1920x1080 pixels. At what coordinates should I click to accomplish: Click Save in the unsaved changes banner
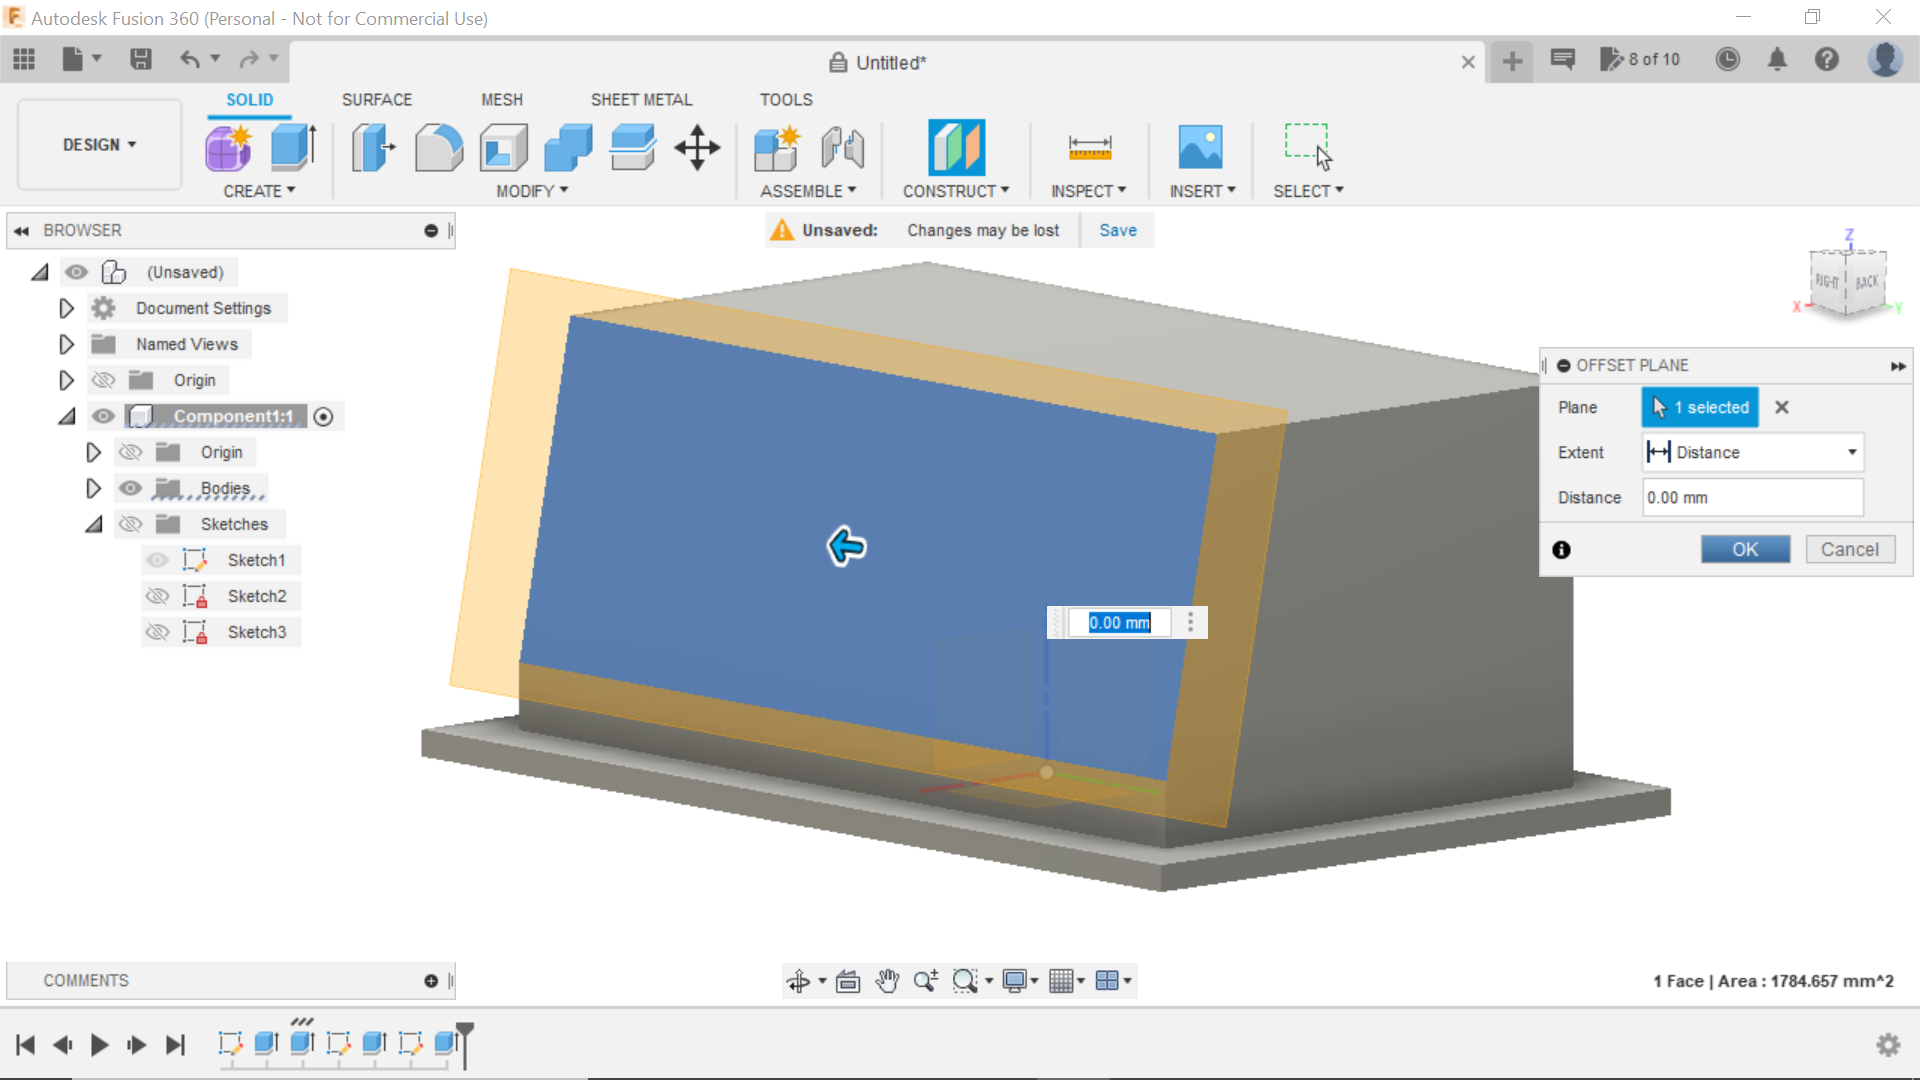[1117, 230]
